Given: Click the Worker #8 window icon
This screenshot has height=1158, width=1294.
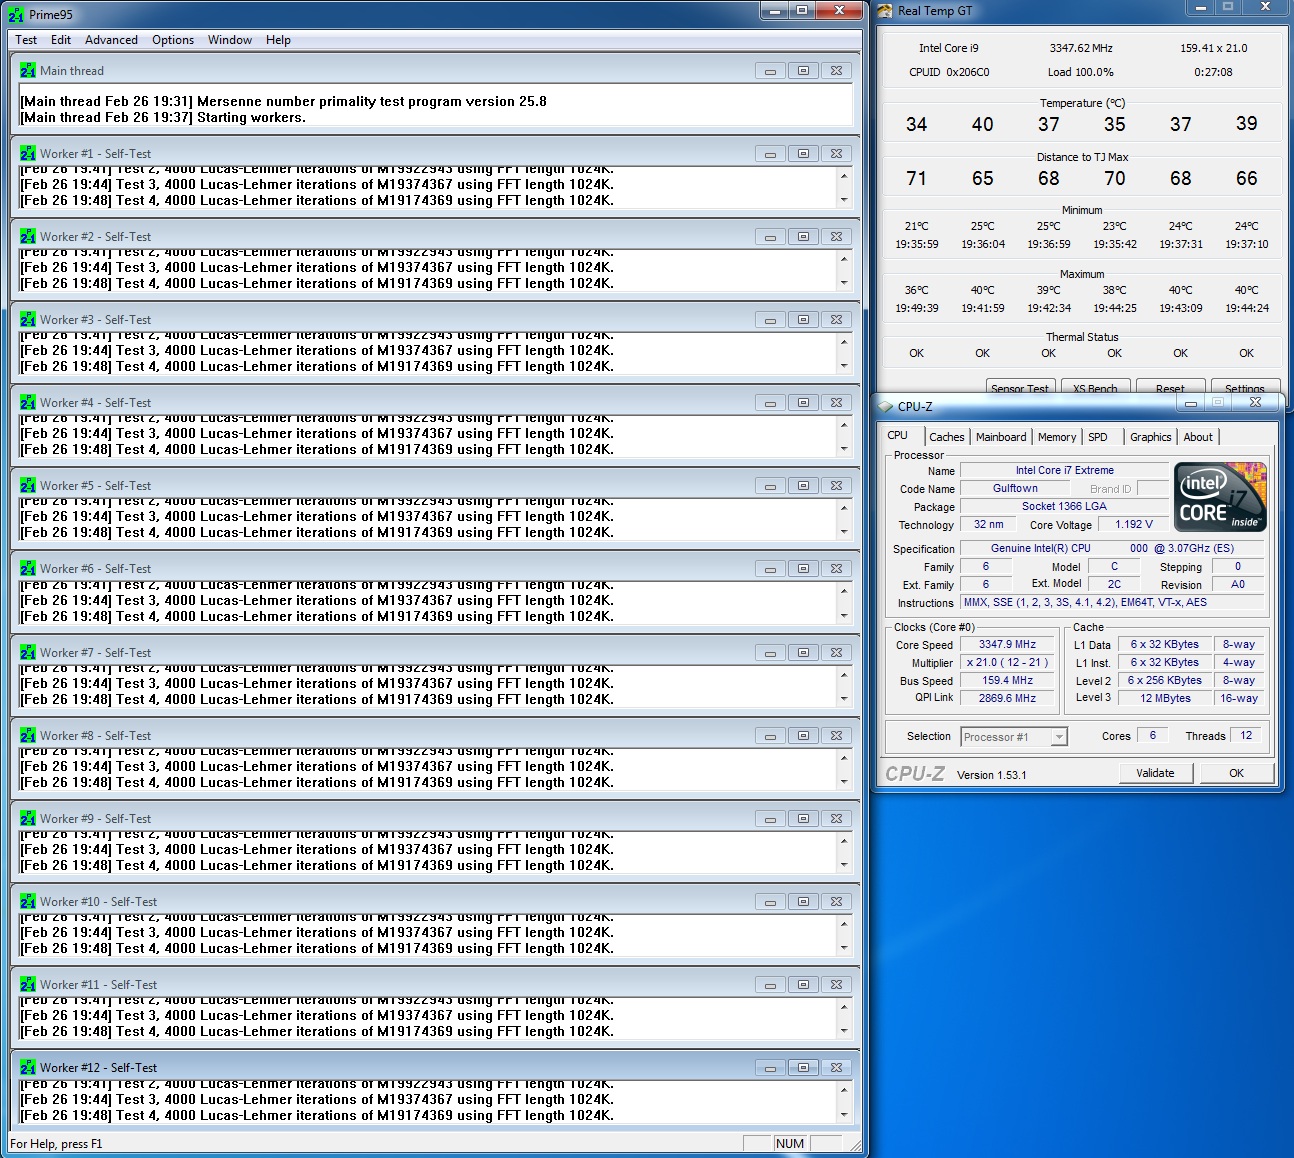Looking at the screenshot, I should [x=28, y=736].
